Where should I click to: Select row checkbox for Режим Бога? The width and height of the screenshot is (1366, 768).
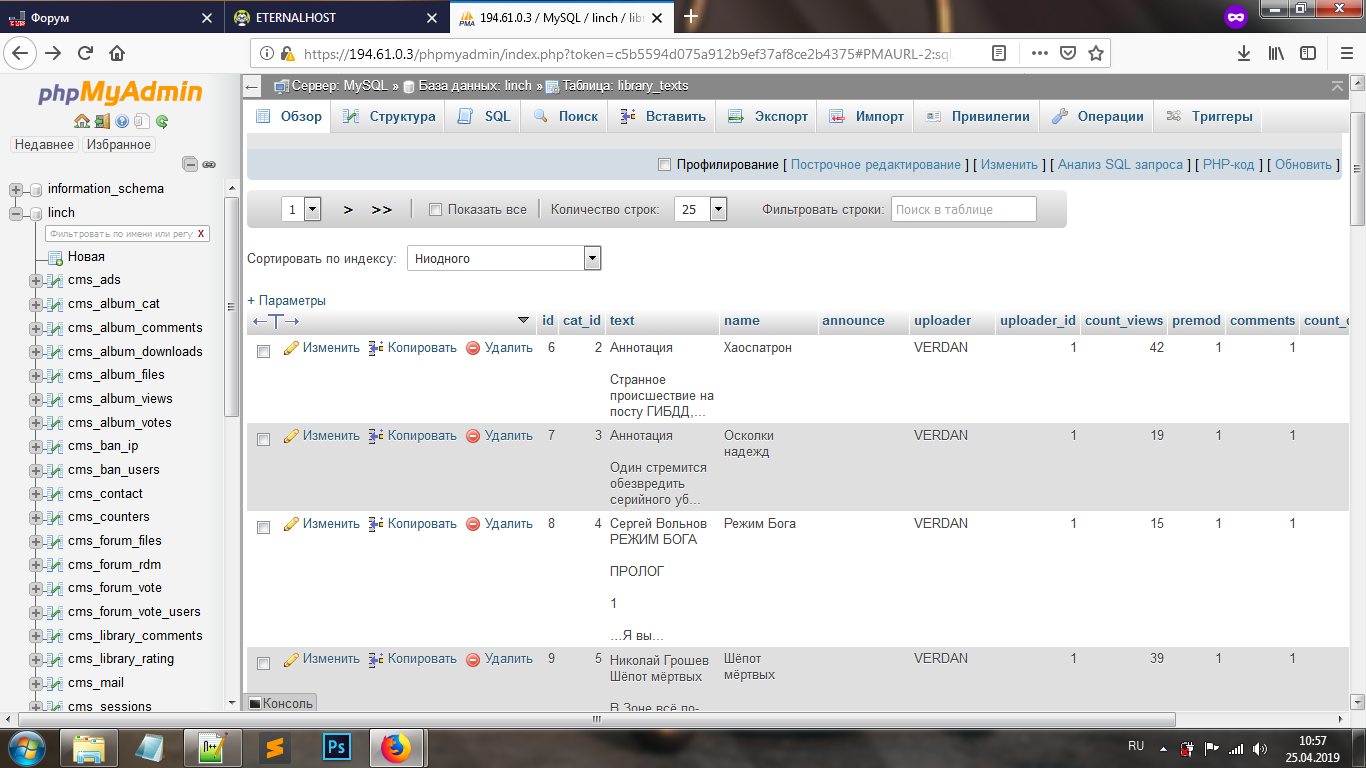point(264,528)
